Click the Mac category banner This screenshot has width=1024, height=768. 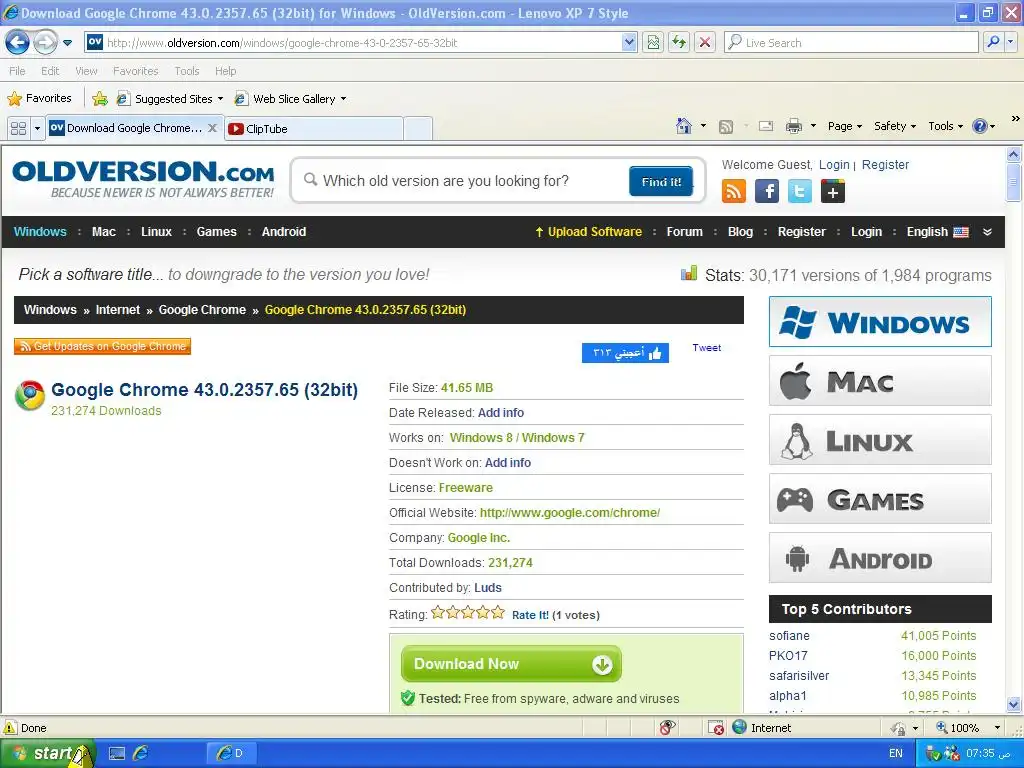pyautogui.click(x=880, y=381)
